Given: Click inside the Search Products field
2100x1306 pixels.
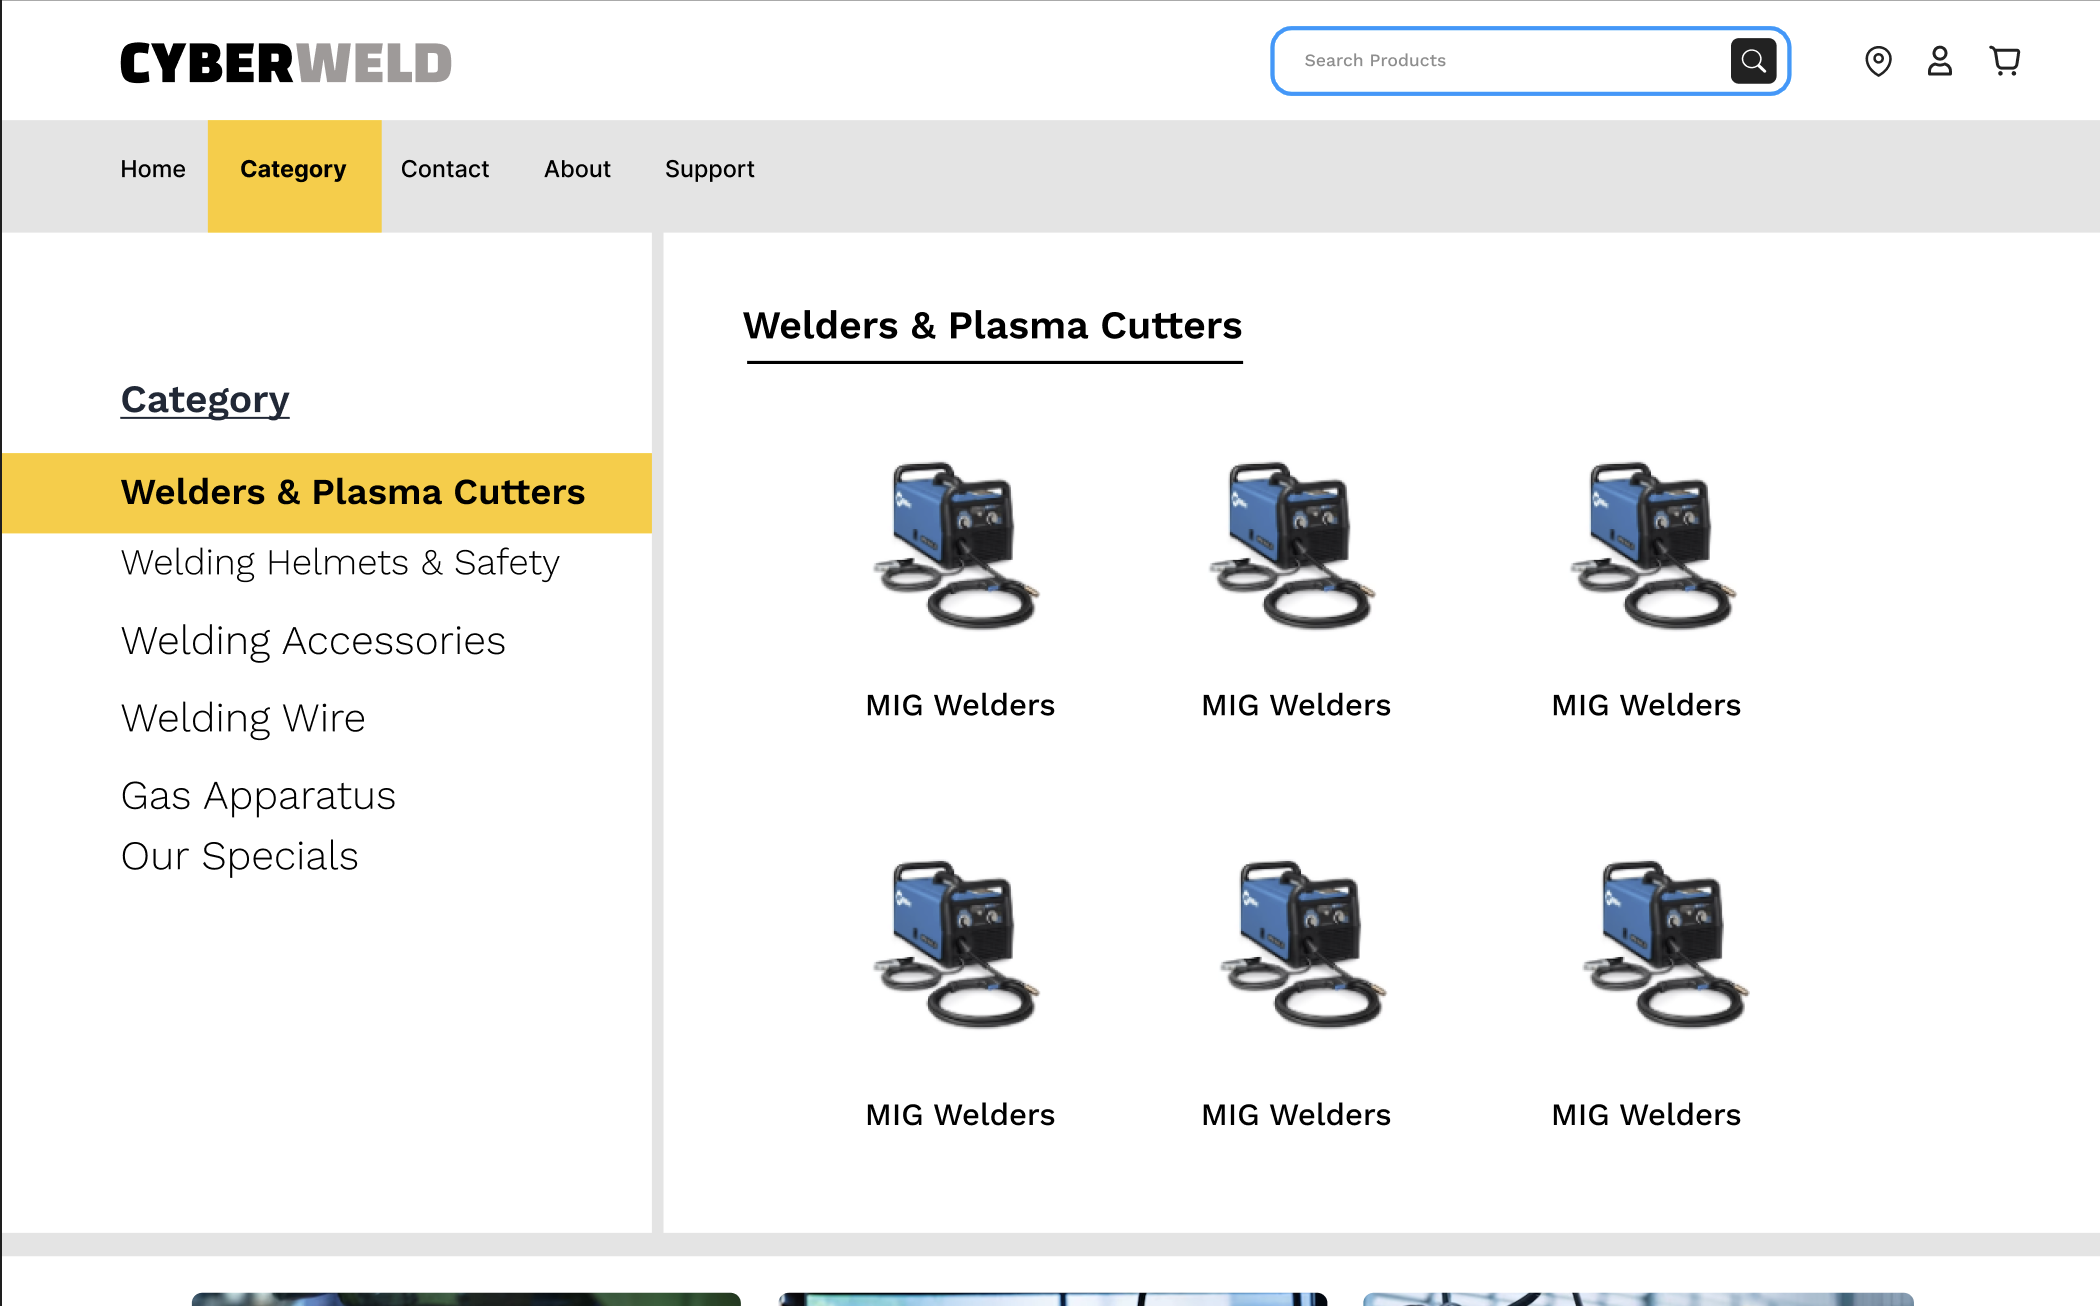Looking at the screenshot, I should click(x=1500, y=61).
